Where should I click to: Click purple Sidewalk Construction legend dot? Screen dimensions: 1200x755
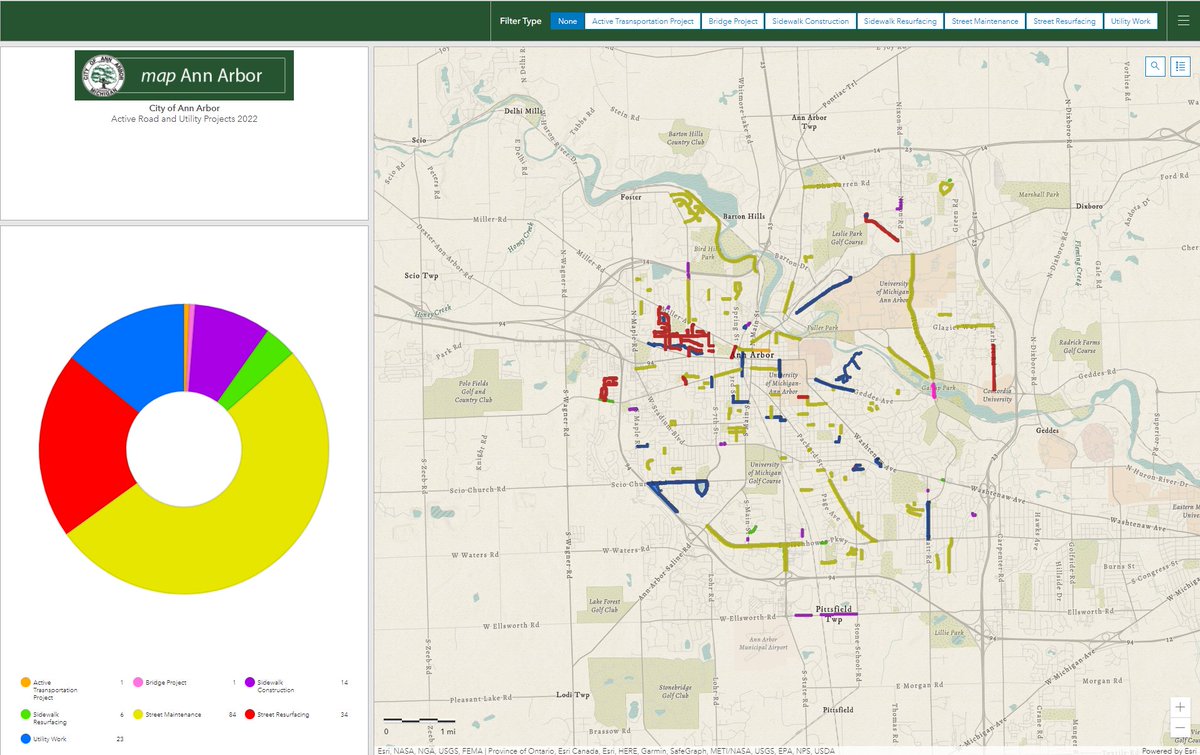pyautogui.click(x=249, y=683)
